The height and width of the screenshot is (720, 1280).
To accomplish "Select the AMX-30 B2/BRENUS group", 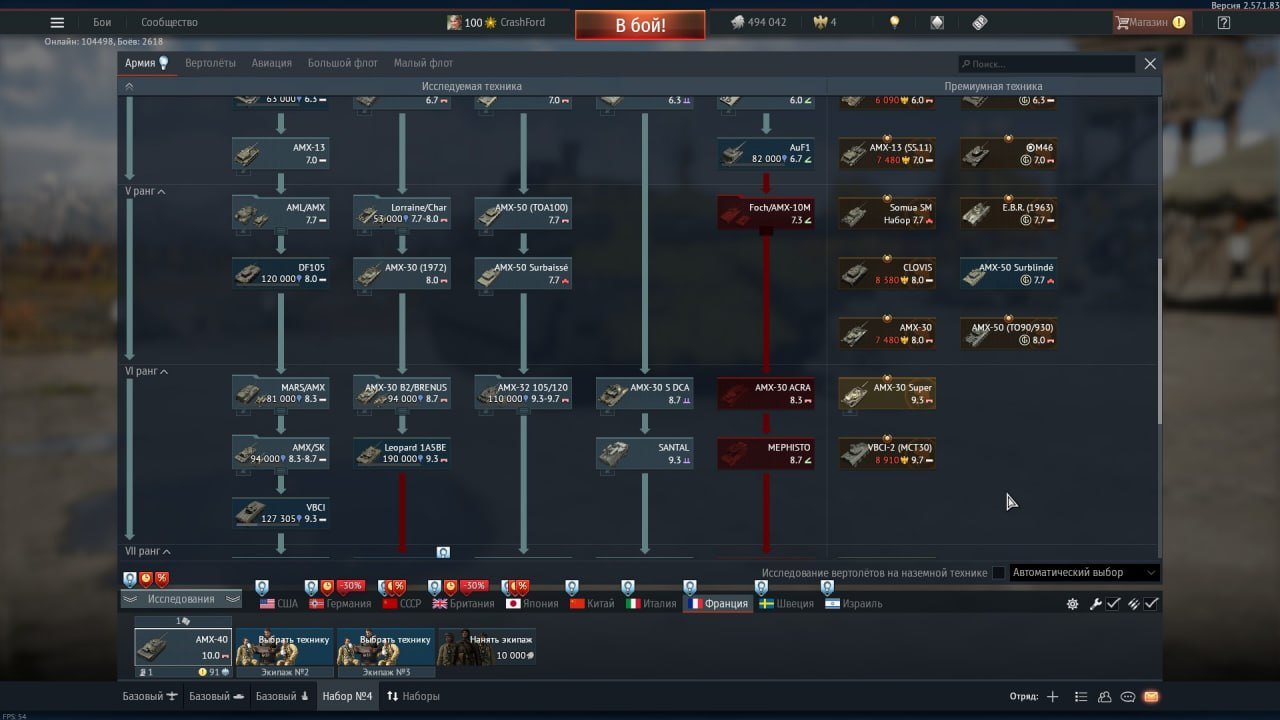I will tap(402, 394).
